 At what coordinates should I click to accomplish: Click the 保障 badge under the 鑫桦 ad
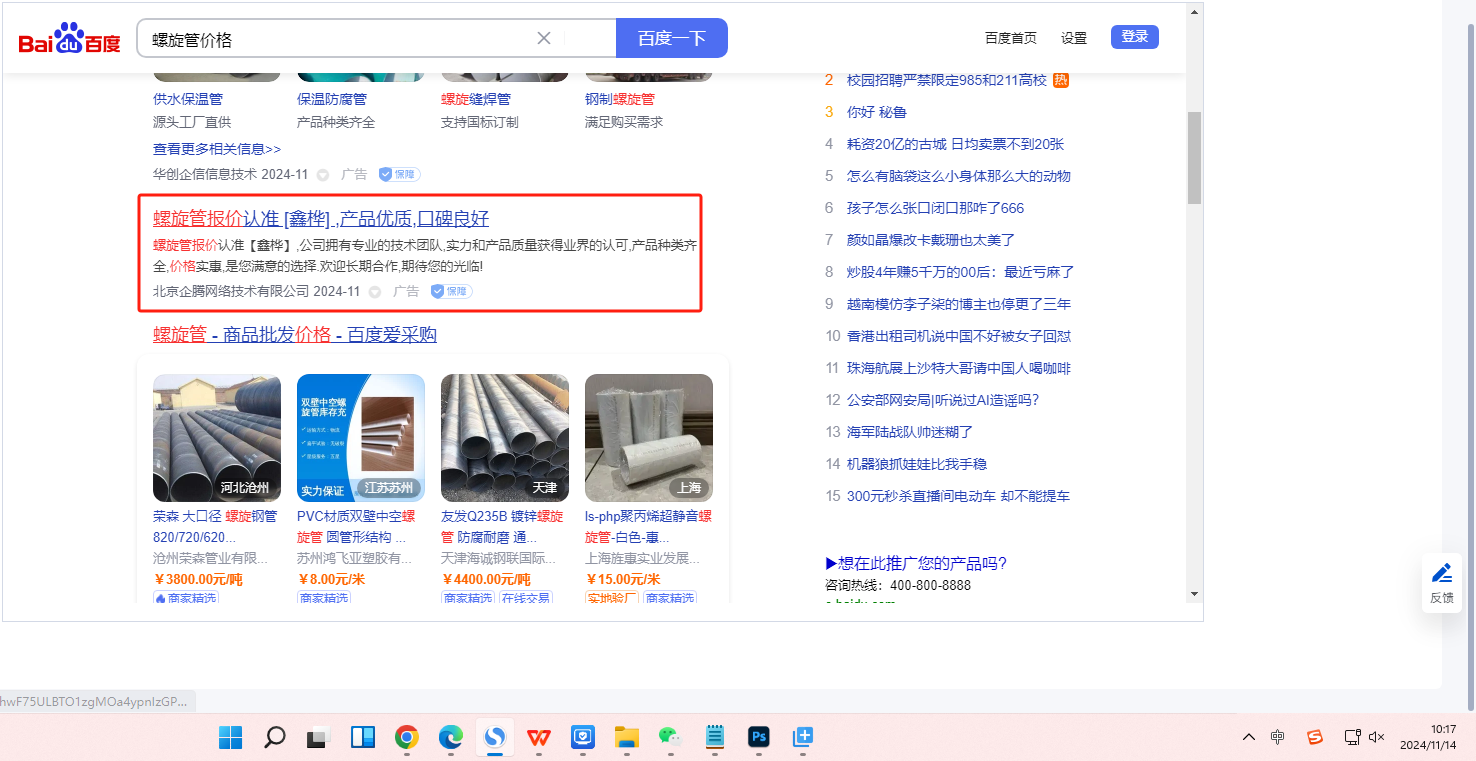coord(451,291)
